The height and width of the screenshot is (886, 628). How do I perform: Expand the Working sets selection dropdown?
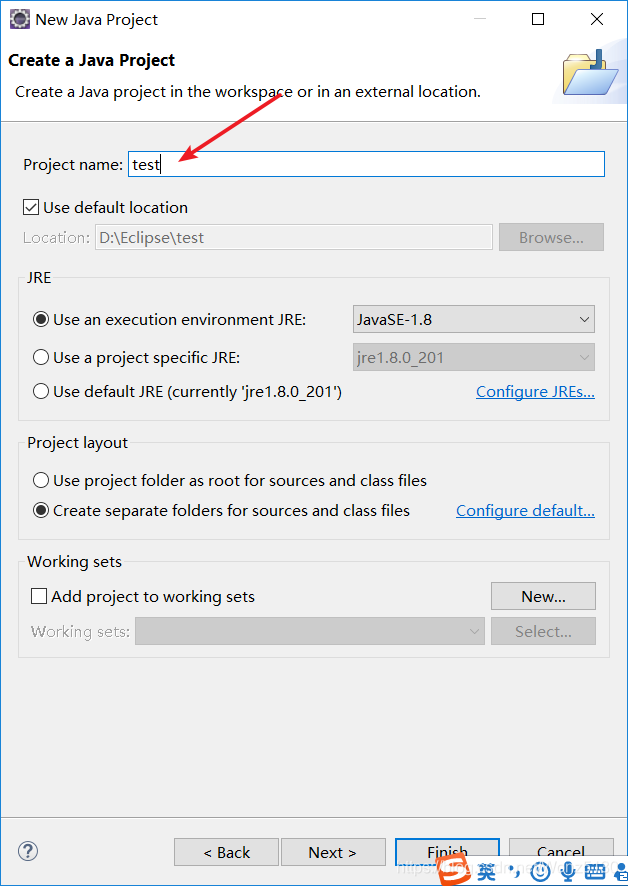point(474,631)
